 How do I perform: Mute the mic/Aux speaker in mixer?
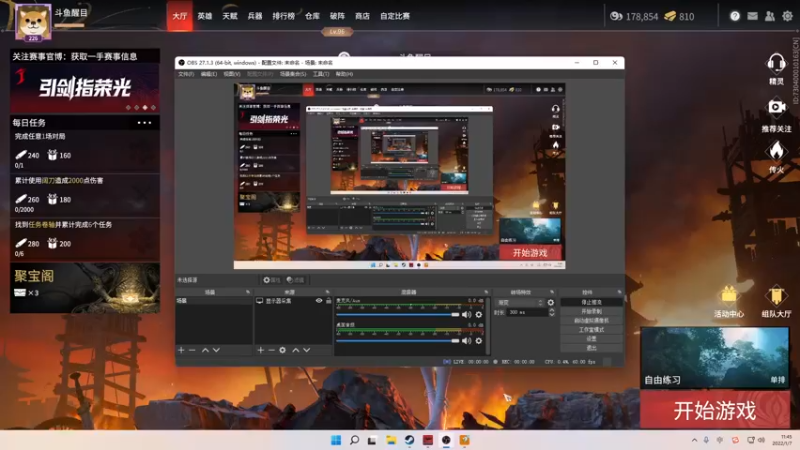[466, 315]
